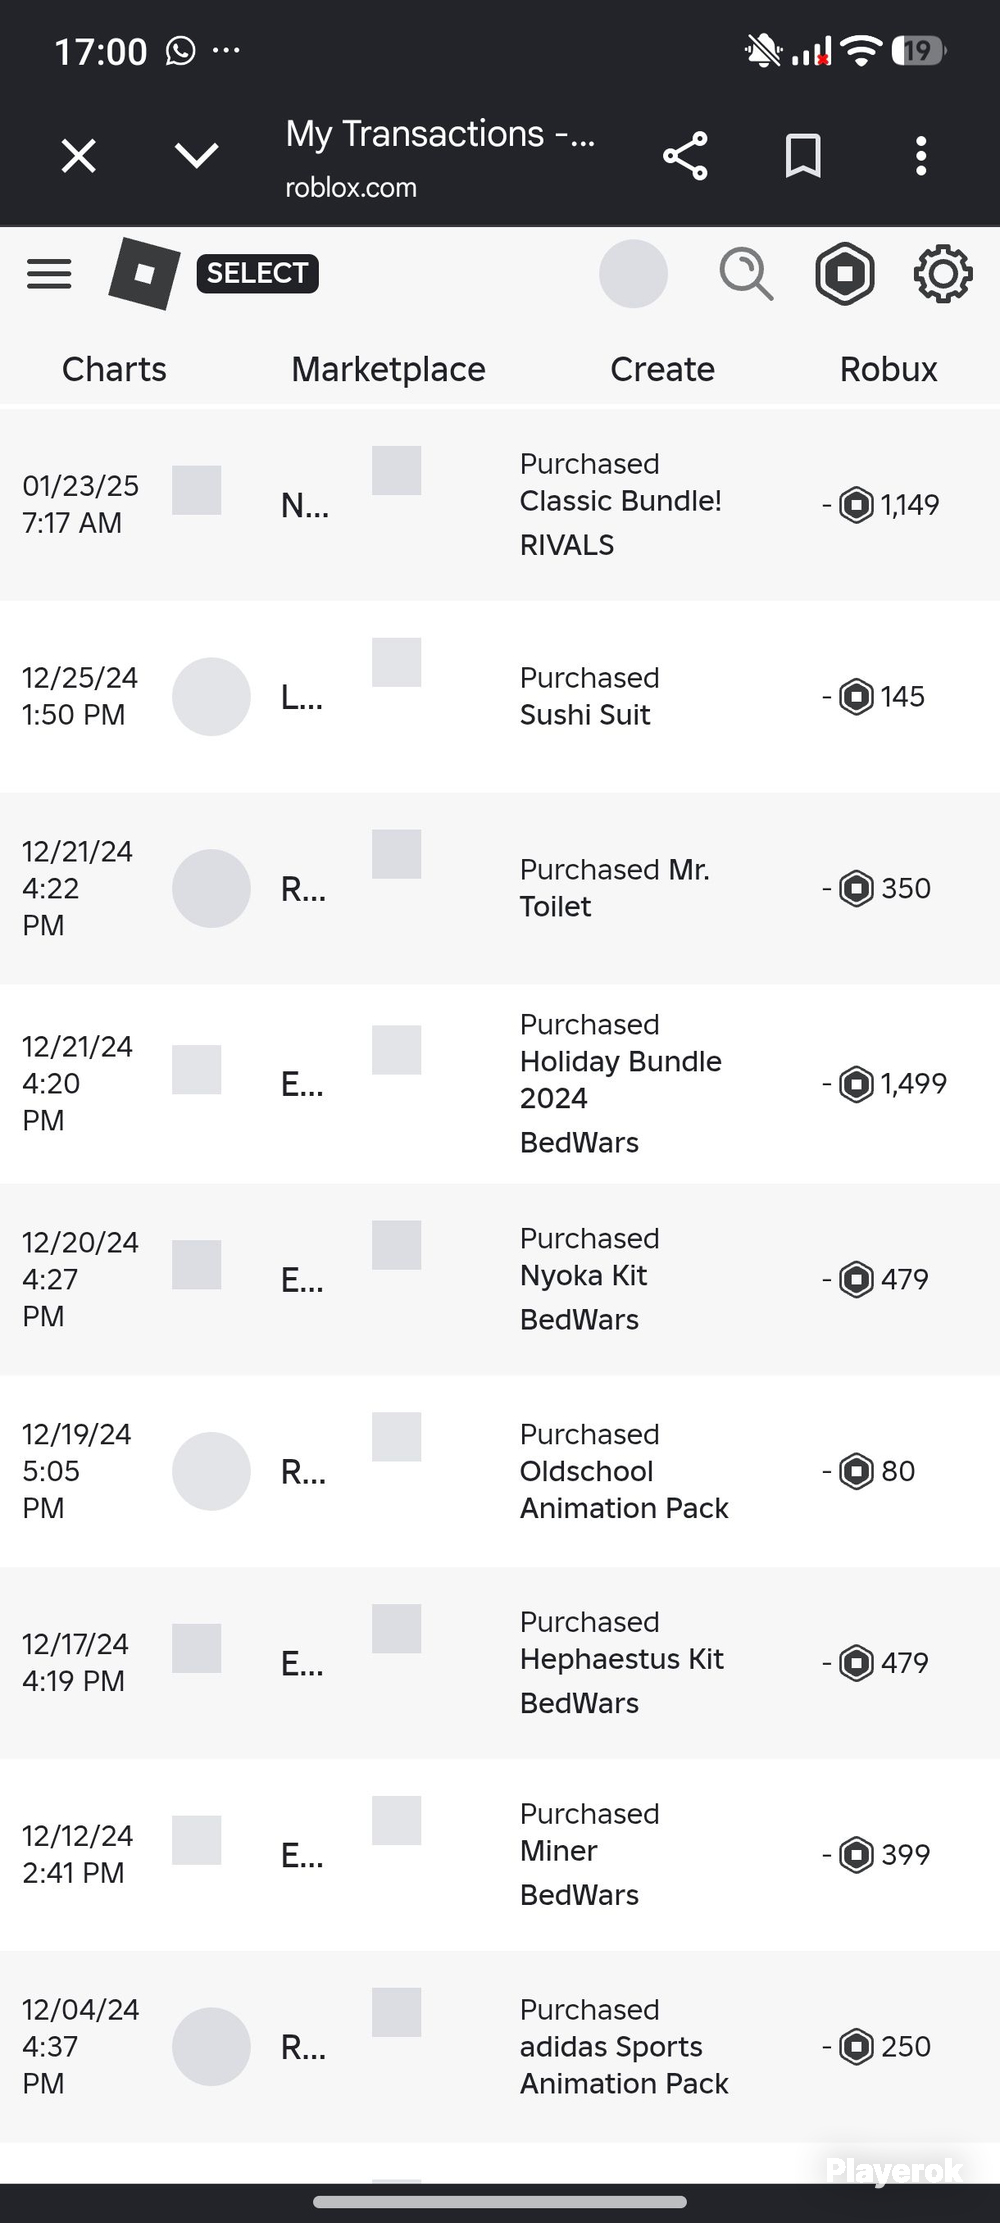Image resolution: width=1000 pixels, height=2223 pixels.
Task: Click Holiday Bundle 2024 purchase link
Action: tap(620, 1080)
